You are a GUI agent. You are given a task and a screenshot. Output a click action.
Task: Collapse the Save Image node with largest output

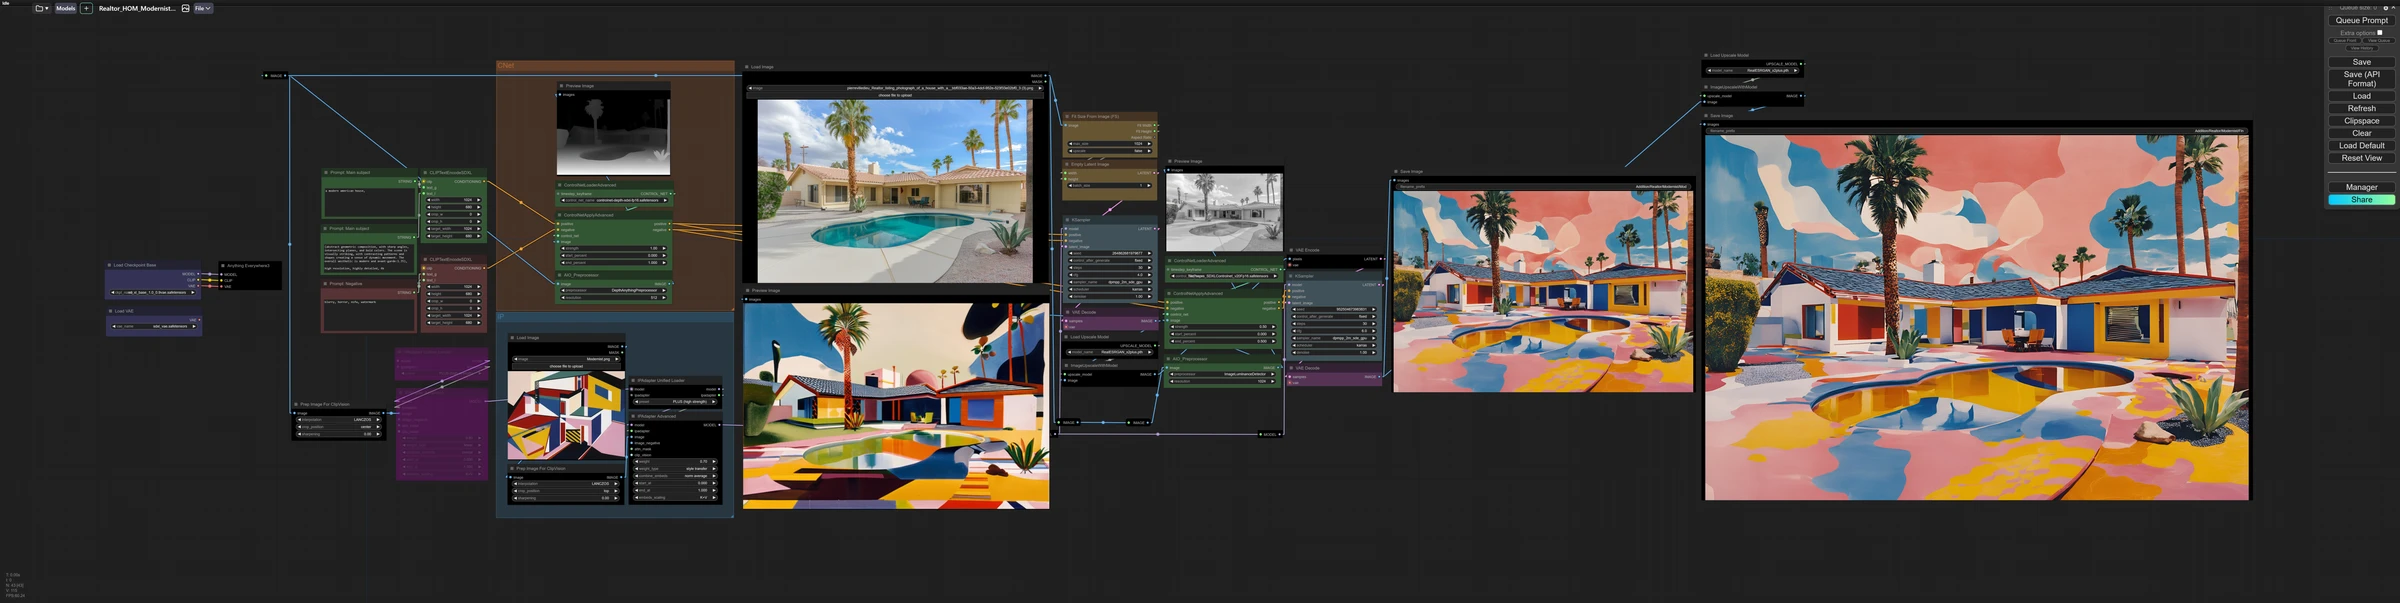[1706, 115]
